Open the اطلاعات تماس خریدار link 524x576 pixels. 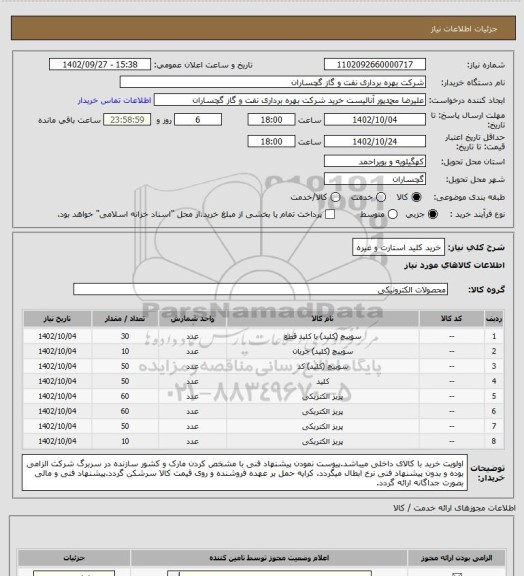click(115, 100)
